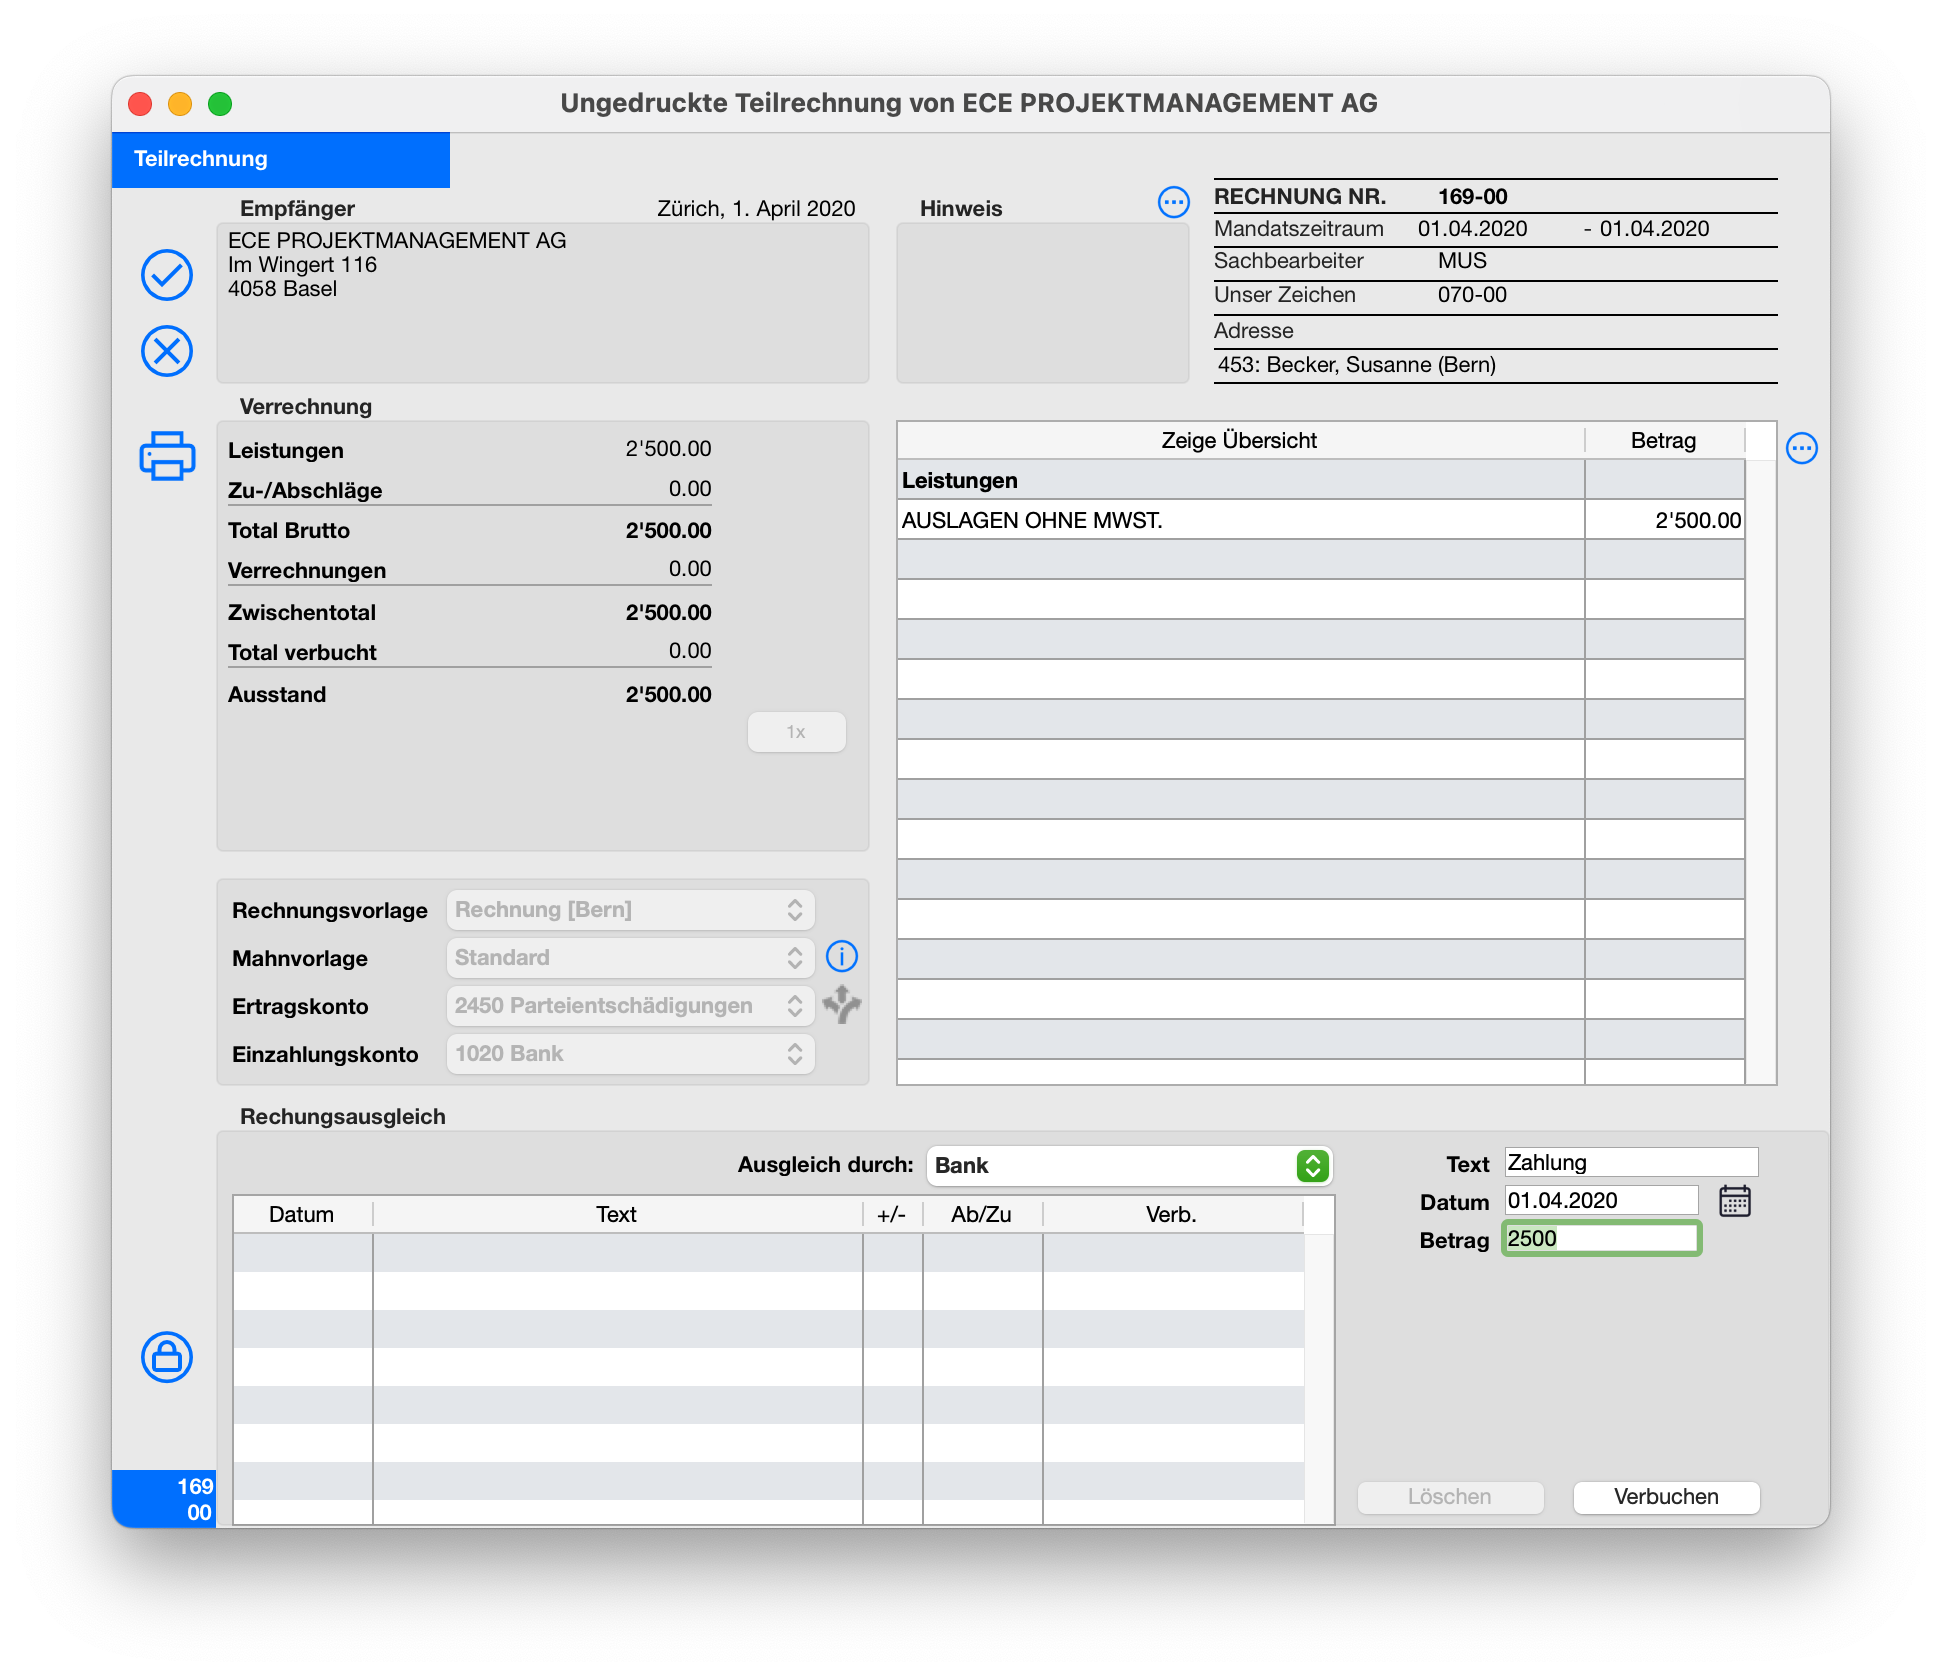This screenshot has height=1676, width=1942.
Task: Click the padlock lock icon
Action: click(x=167, y=1357)
